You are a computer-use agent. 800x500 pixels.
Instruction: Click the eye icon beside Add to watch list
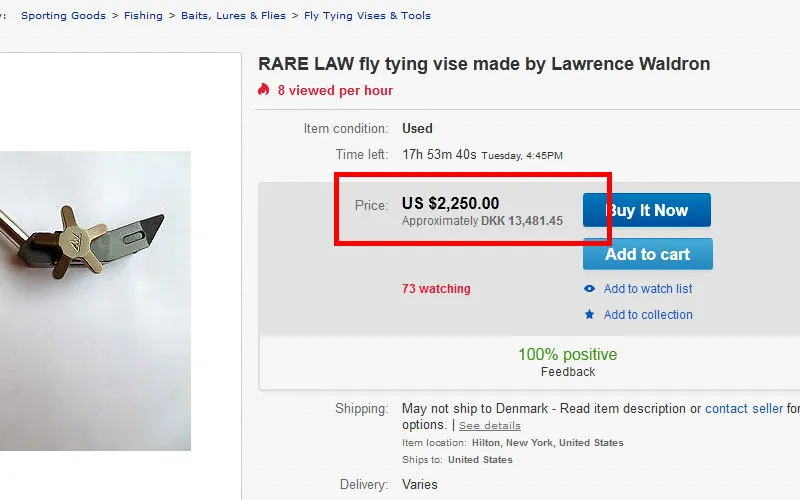click(x=590, y=289)
